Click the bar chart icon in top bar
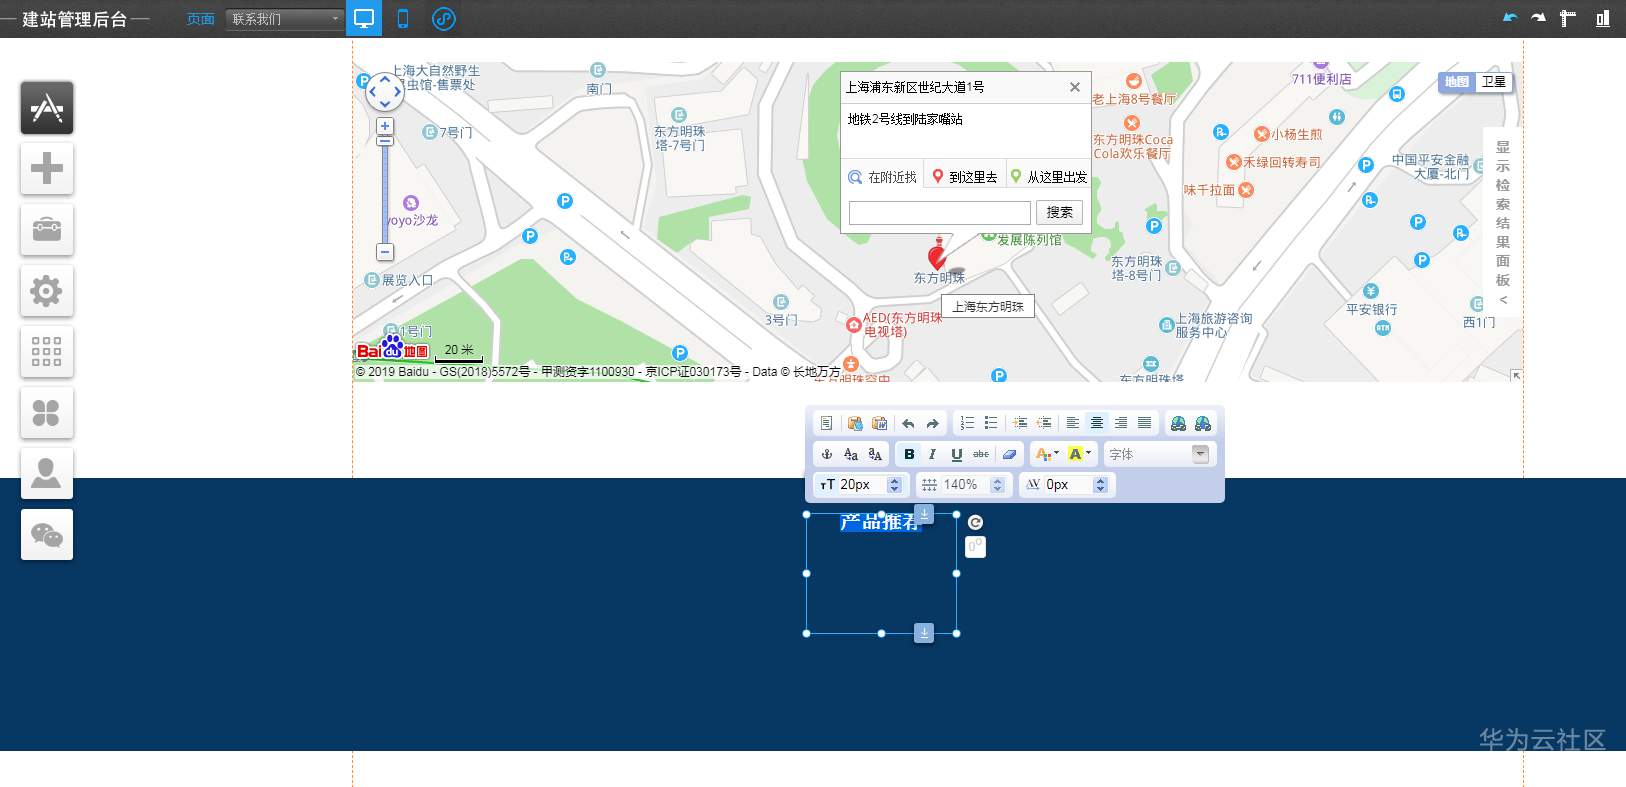 1602,18
